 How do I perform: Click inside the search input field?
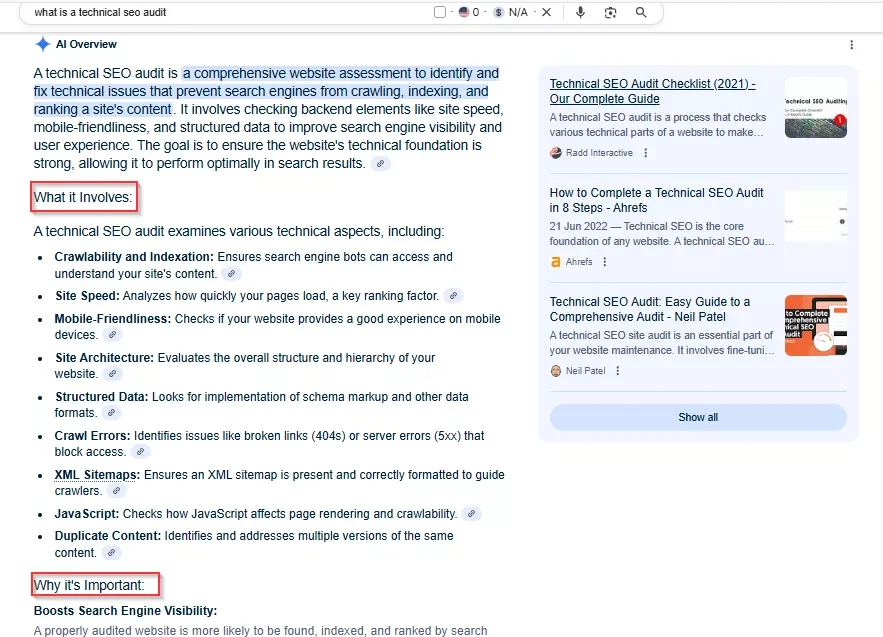(200, 12)
